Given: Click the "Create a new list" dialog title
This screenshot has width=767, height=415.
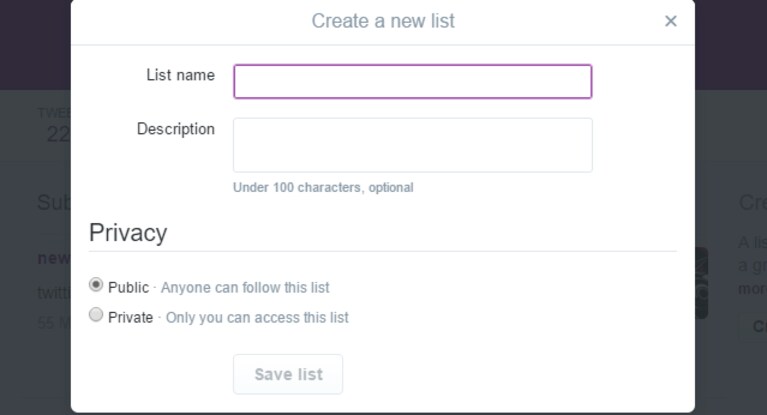Looking at the screenshot, I should point(383,21).
